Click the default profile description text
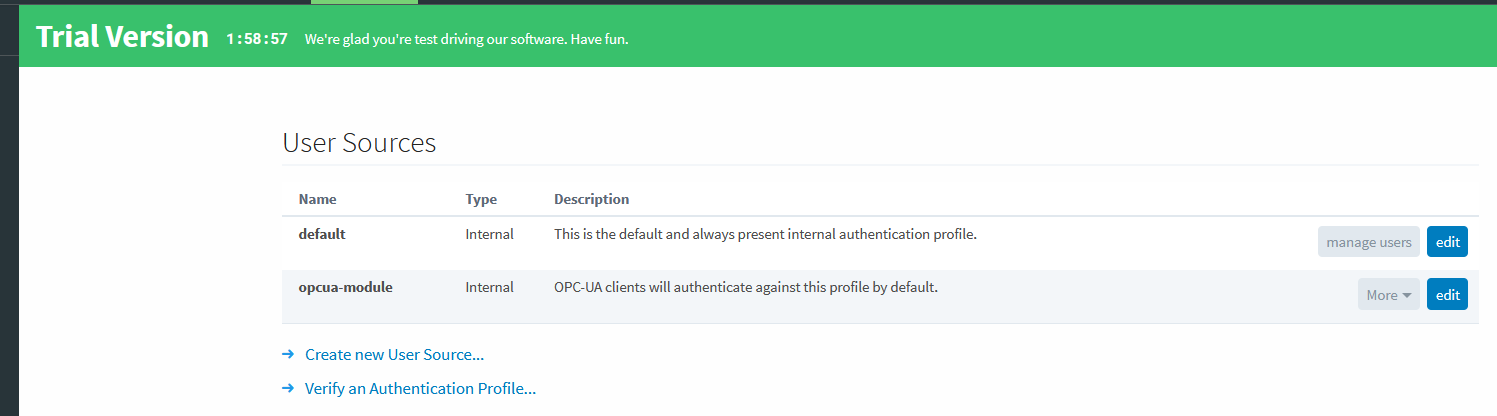The width and height of the screenshot is (1497, 416). coord(765,234)
